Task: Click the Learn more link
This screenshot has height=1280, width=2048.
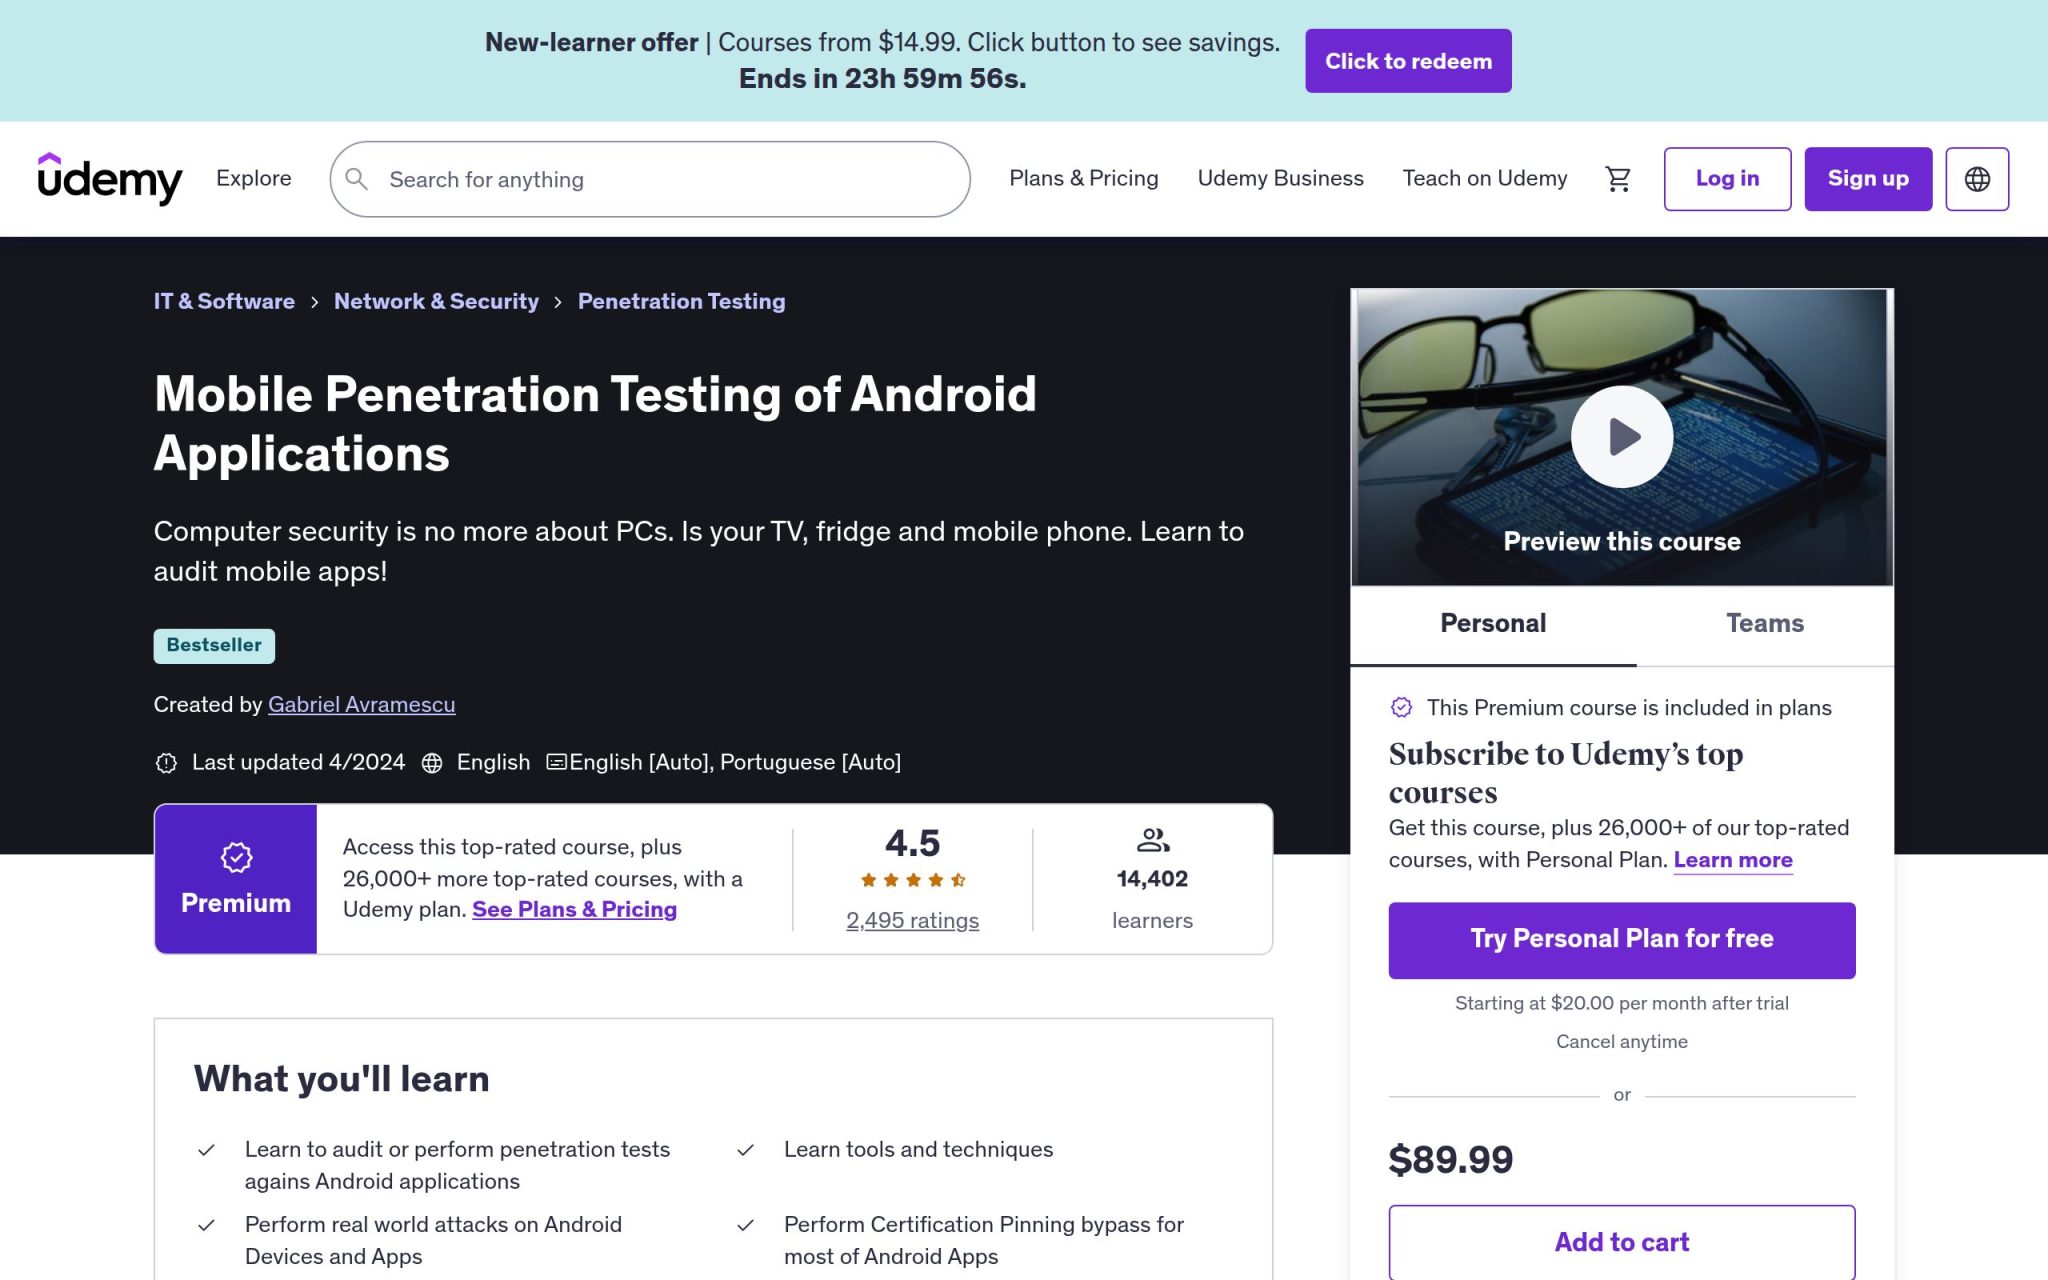Action: click(1733, 860)
